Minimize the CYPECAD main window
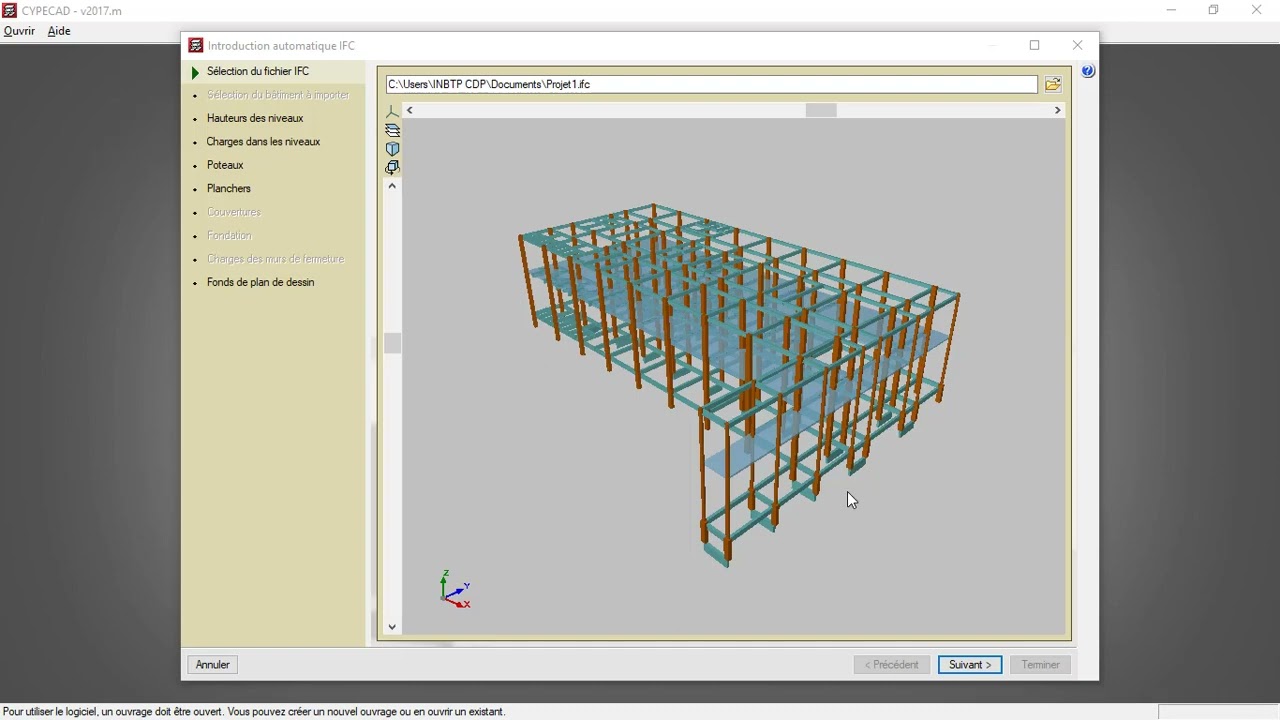This screenshot has width=1280, height=720. (x=1171, y=10)
